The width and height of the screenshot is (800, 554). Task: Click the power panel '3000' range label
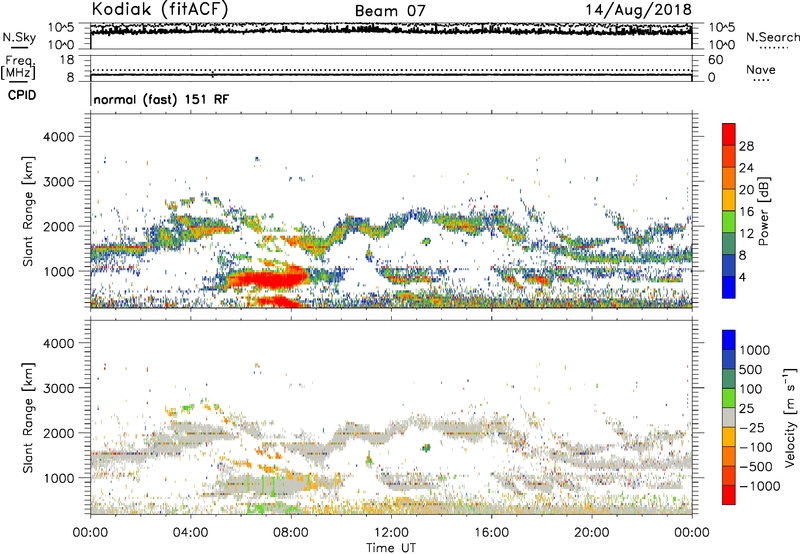tap(58, 182)
